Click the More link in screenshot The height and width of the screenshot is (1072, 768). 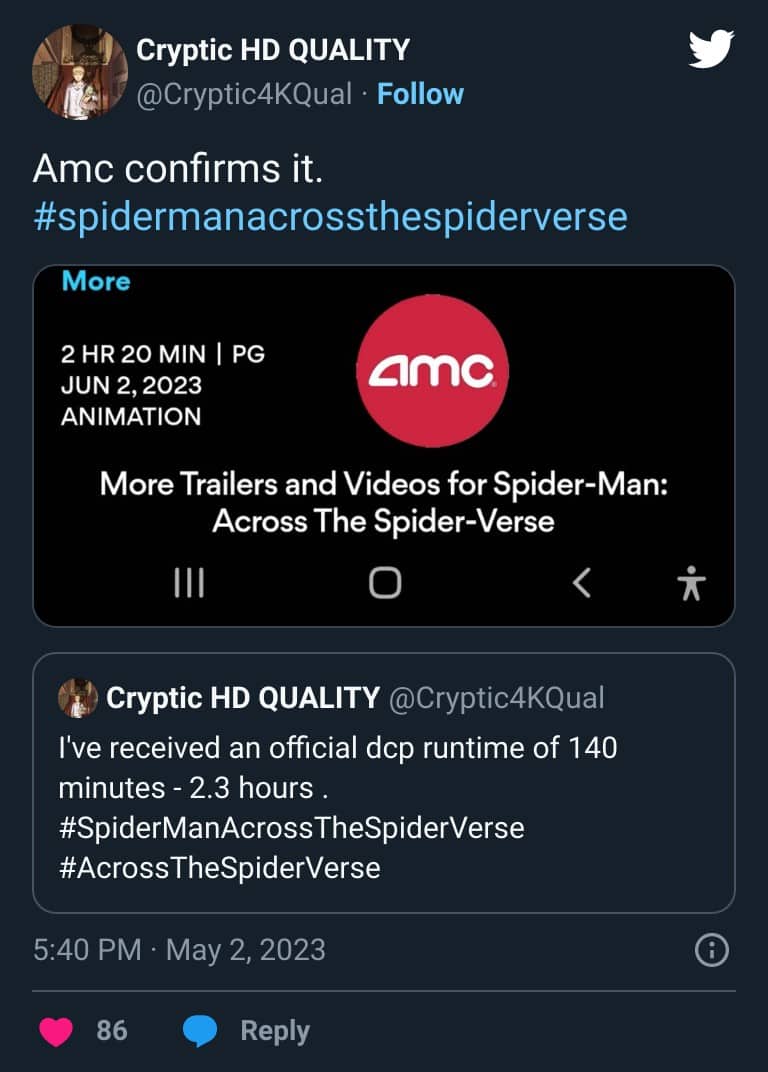(x=96, y=281)
